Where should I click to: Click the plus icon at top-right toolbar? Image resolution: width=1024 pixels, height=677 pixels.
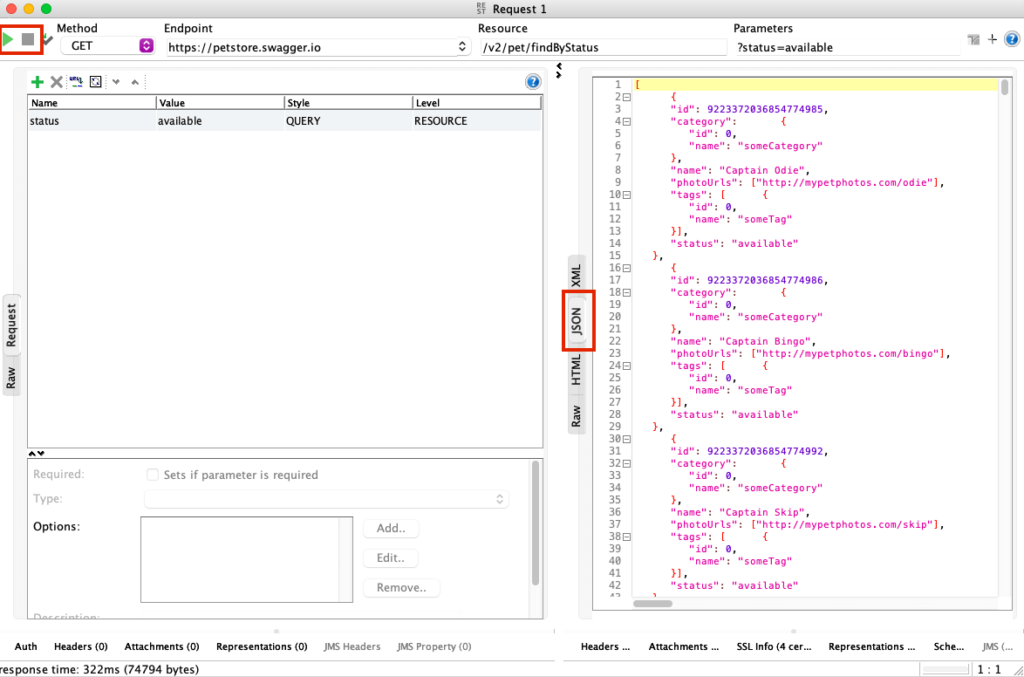992,39
